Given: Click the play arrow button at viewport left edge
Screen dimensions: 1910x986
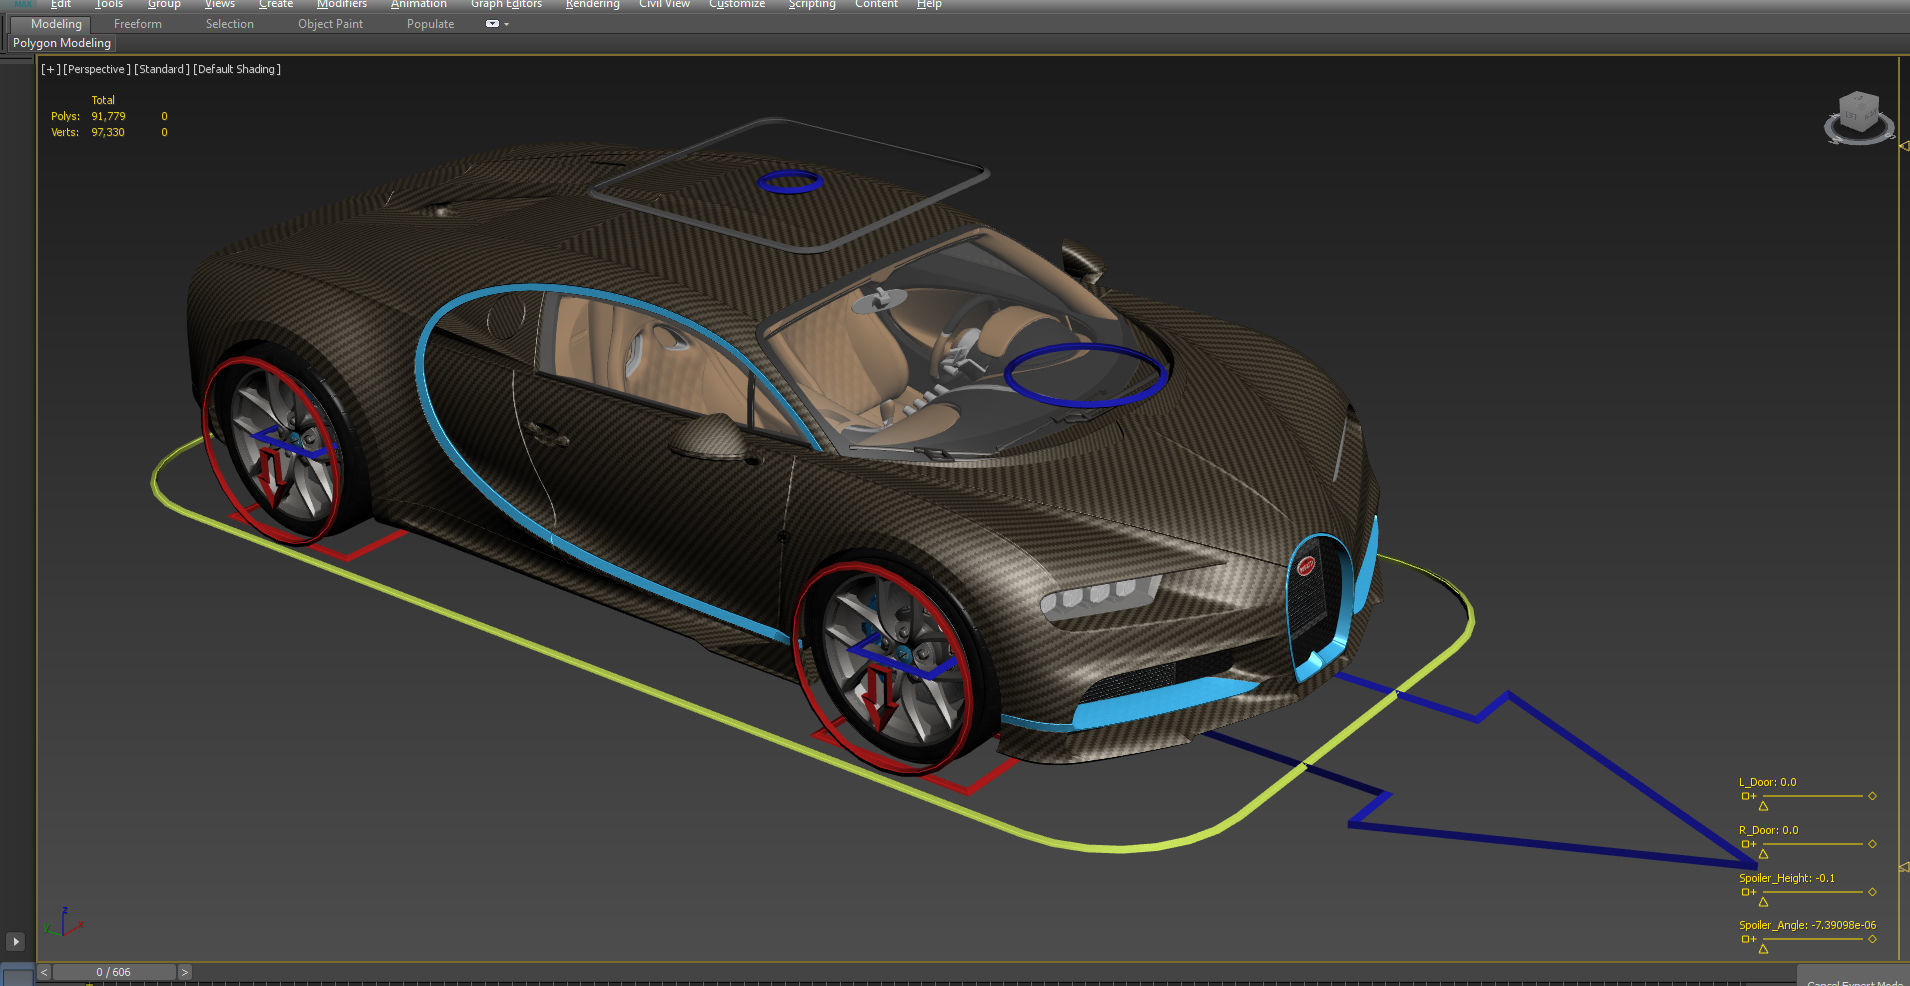Looking at the screenshot, I should tap(15, 941).
